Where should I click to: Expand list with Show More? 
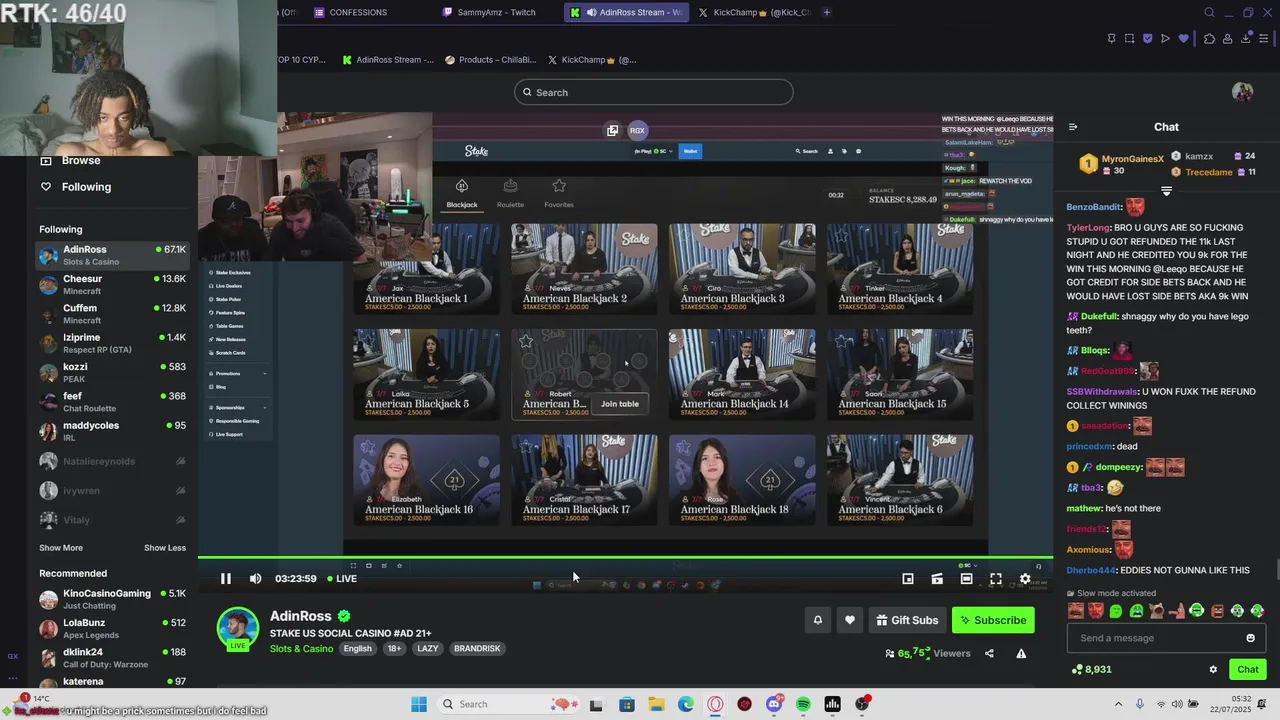[x=61, y=548]
